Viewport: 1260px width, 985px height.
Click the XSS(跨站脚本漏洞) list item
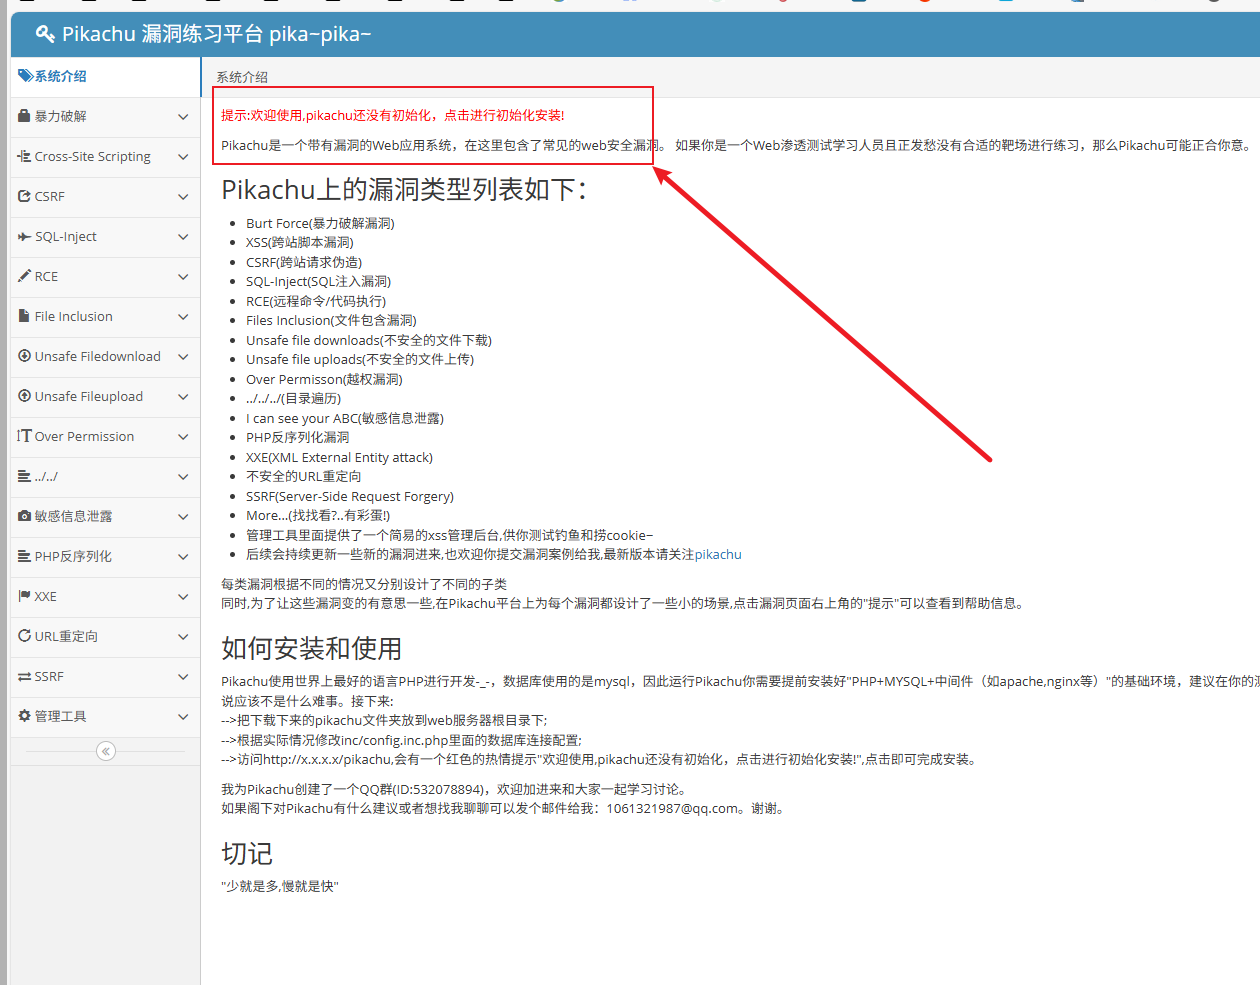pos(300,242)
